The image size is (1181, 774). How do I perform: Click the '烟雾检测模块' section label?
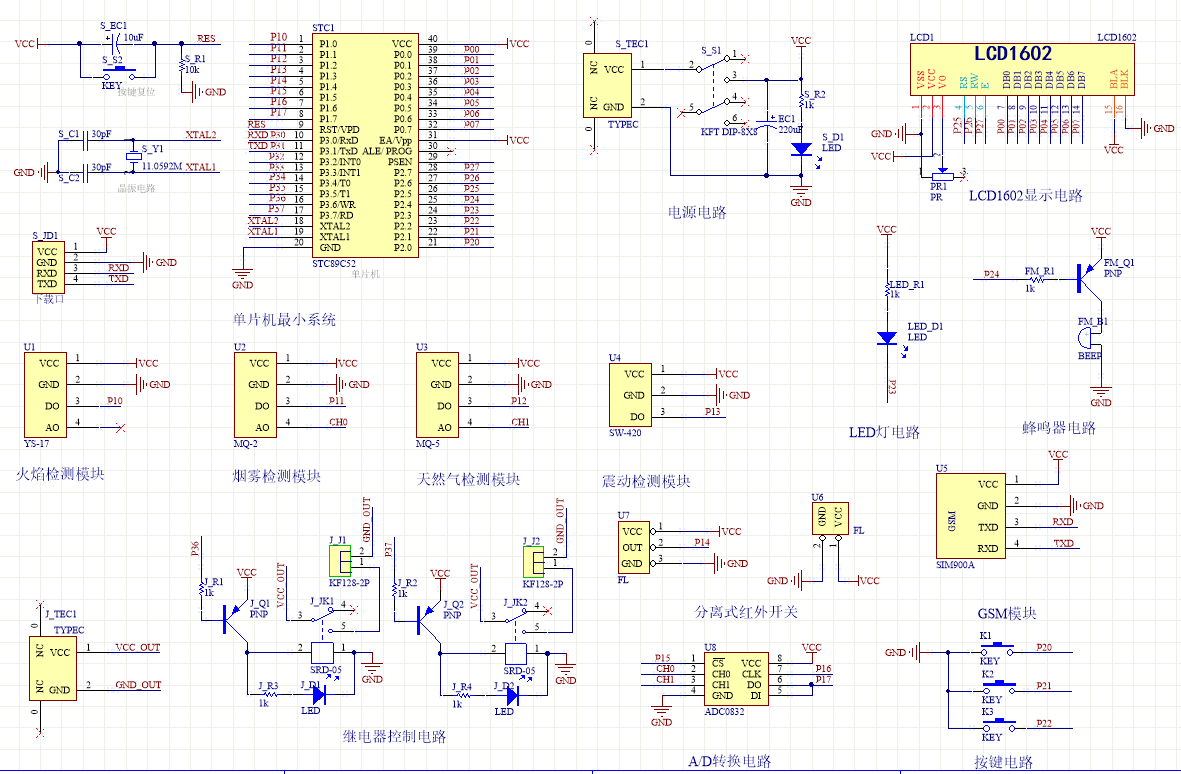point(276,476)
